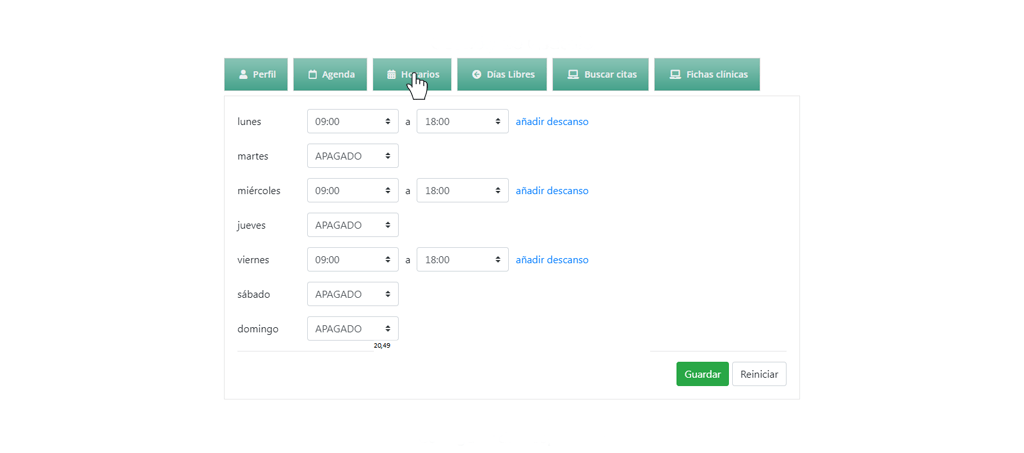Save schedule with Guardar button
Image resolution: width=1024 pixels, height=453 pixels.
point(702,374)
